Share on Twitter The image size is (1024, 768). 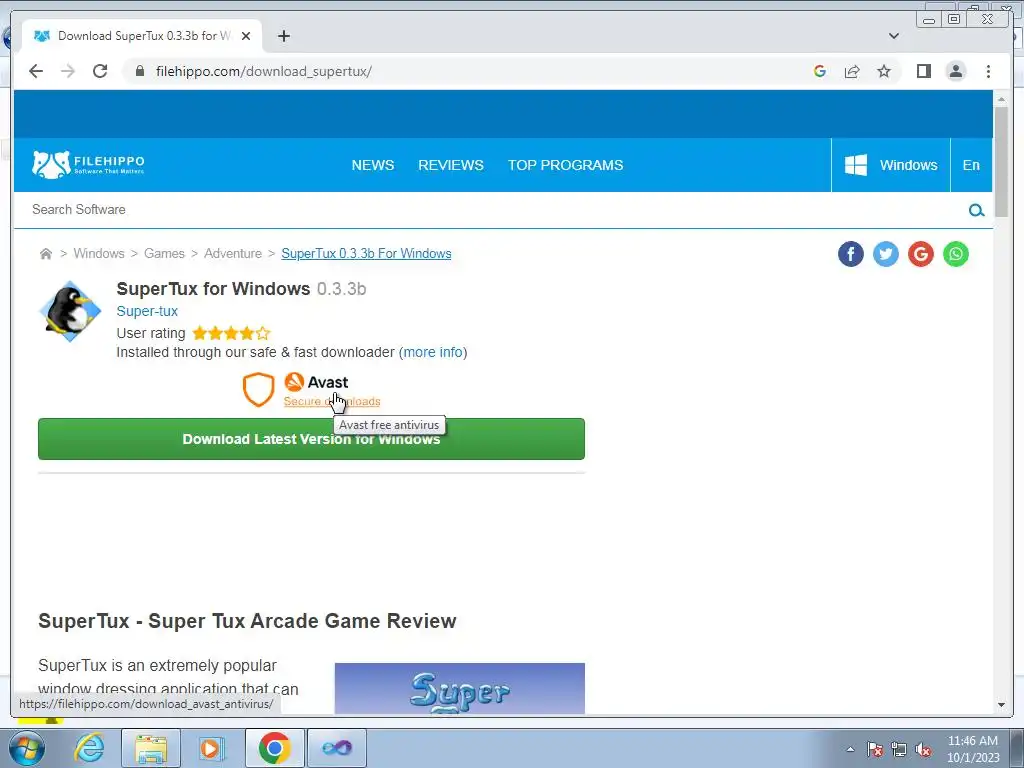tap(886, 254)
